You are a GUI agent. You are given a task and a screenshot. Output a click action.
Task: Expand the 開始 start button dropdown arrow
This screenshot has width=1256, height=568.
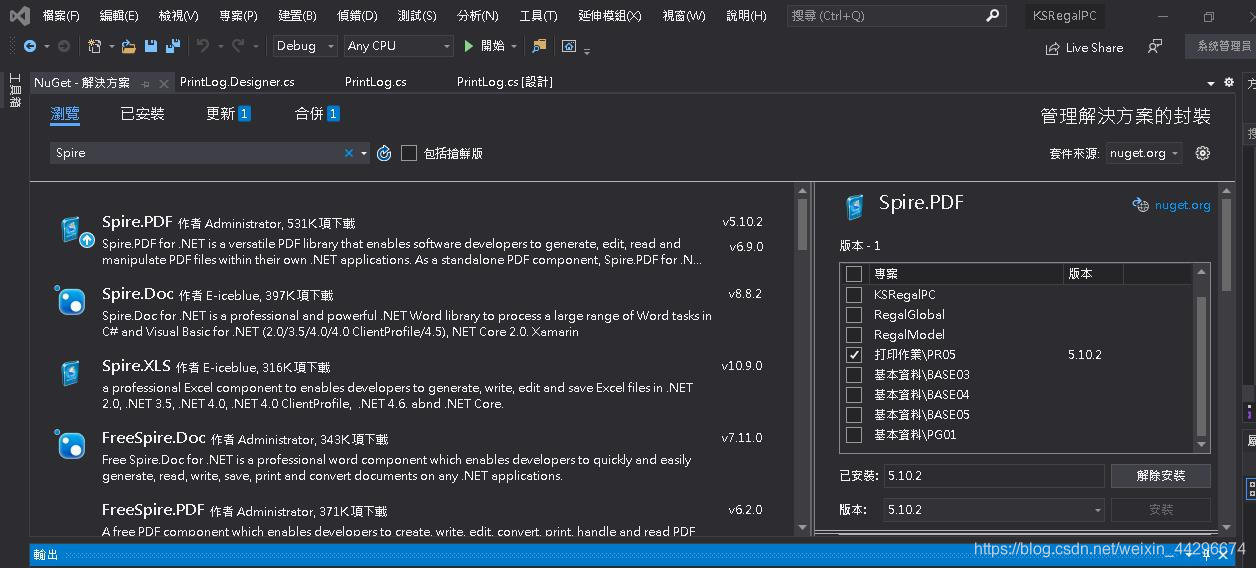[514, 46]
